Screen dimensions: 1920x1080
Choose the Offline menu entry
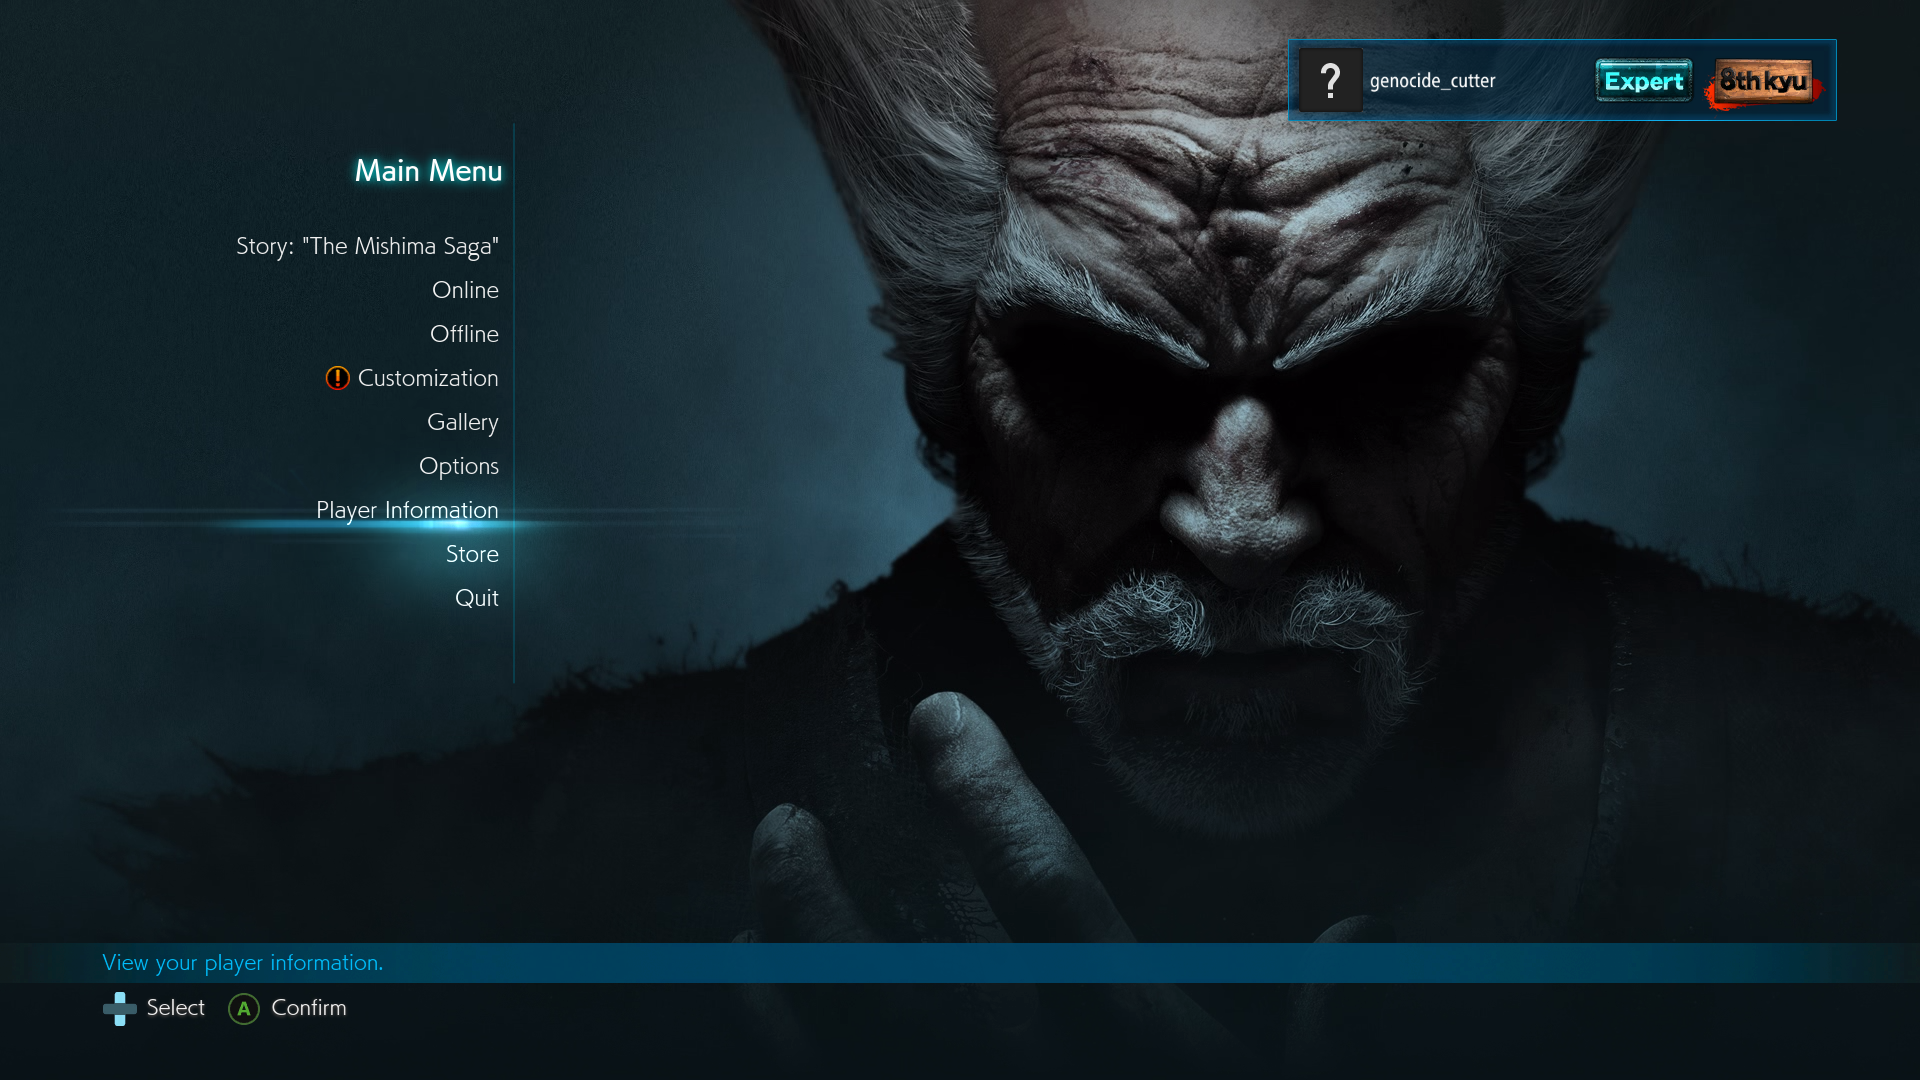point(464,334)
